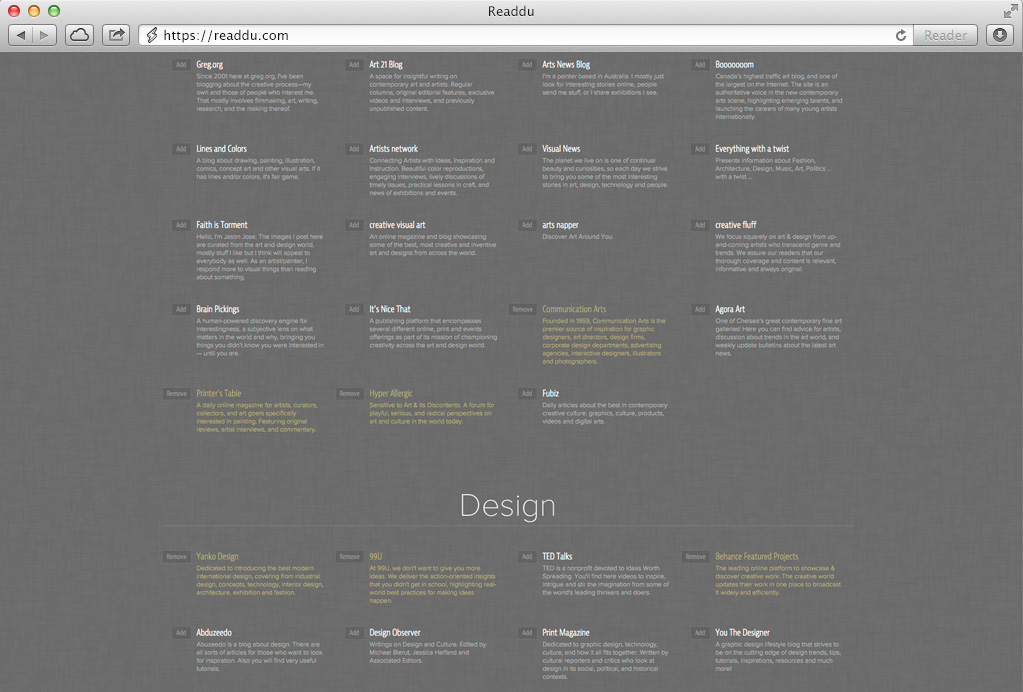The width and height of the screenshot is (1023, 692).
Task: Remove the Yanko Design feed
Action: (x=176, y=556)
